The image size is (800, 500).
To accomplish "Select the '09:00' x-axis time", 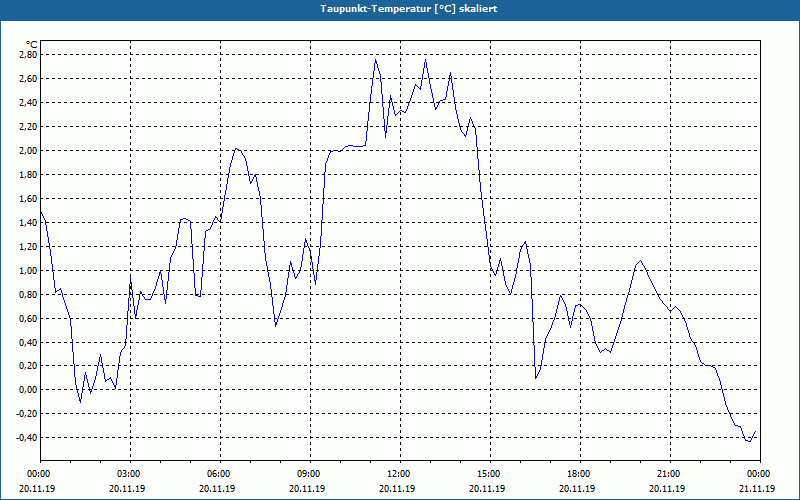I will pyautogui.click(x=310, y=474).
